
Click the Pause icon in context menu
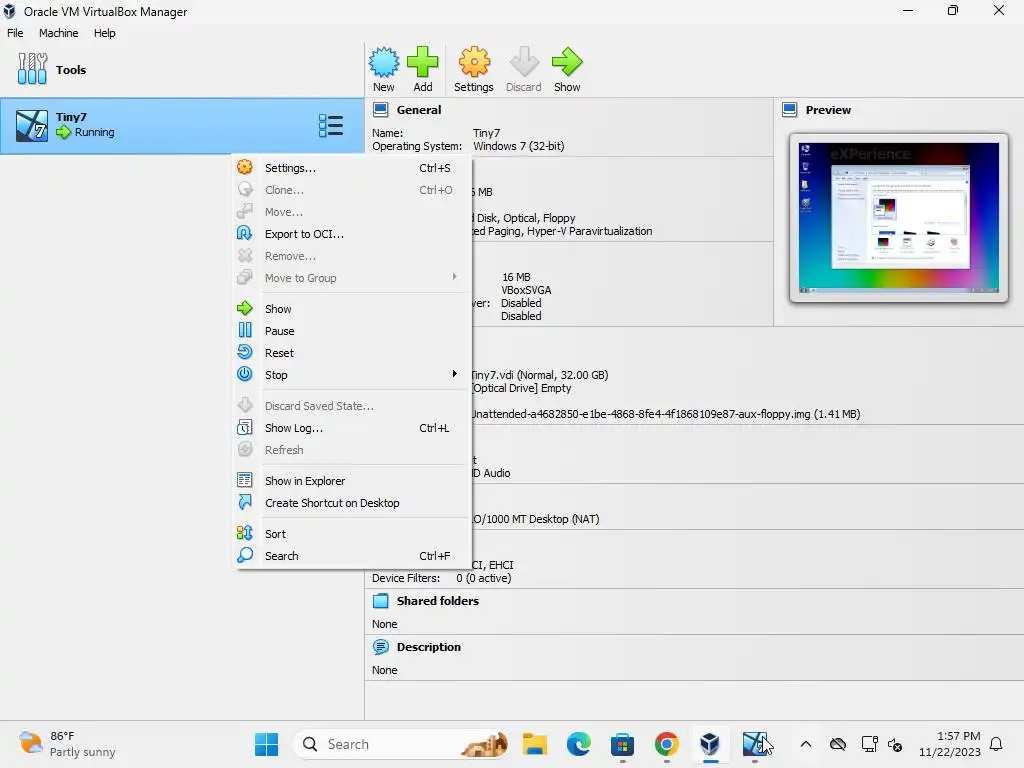(245, 330)
